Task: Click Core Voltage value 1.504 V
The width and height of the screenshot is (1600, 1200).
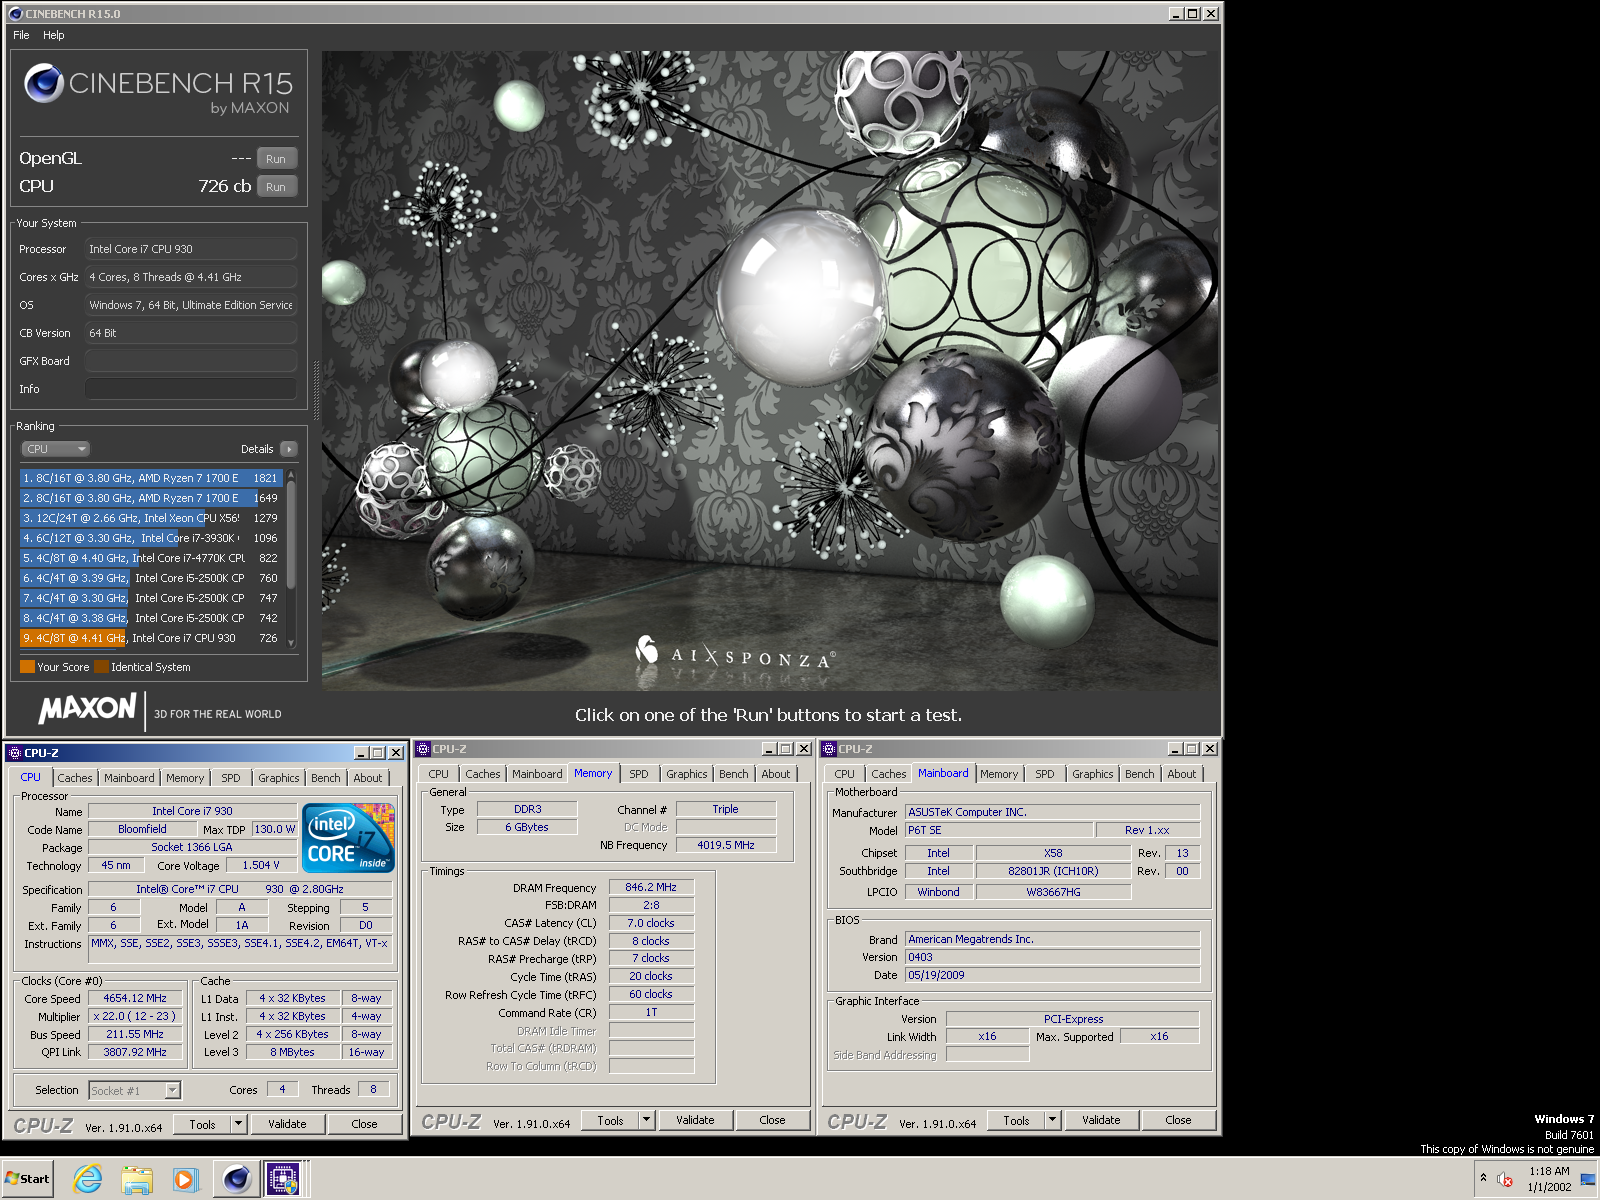Action: [x=261, y=865]
